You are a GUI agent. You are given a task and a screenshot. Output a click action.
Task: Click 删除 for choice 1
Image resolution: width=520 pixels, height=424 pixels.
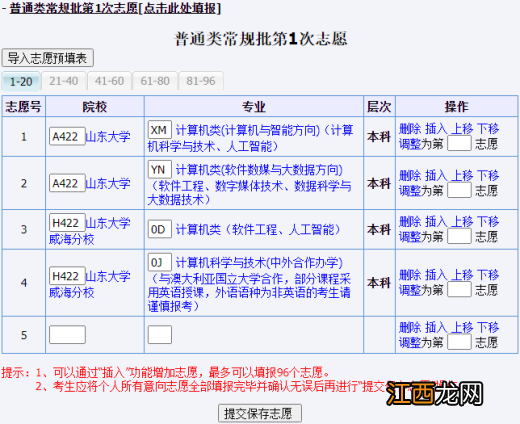tap(410, 129)
